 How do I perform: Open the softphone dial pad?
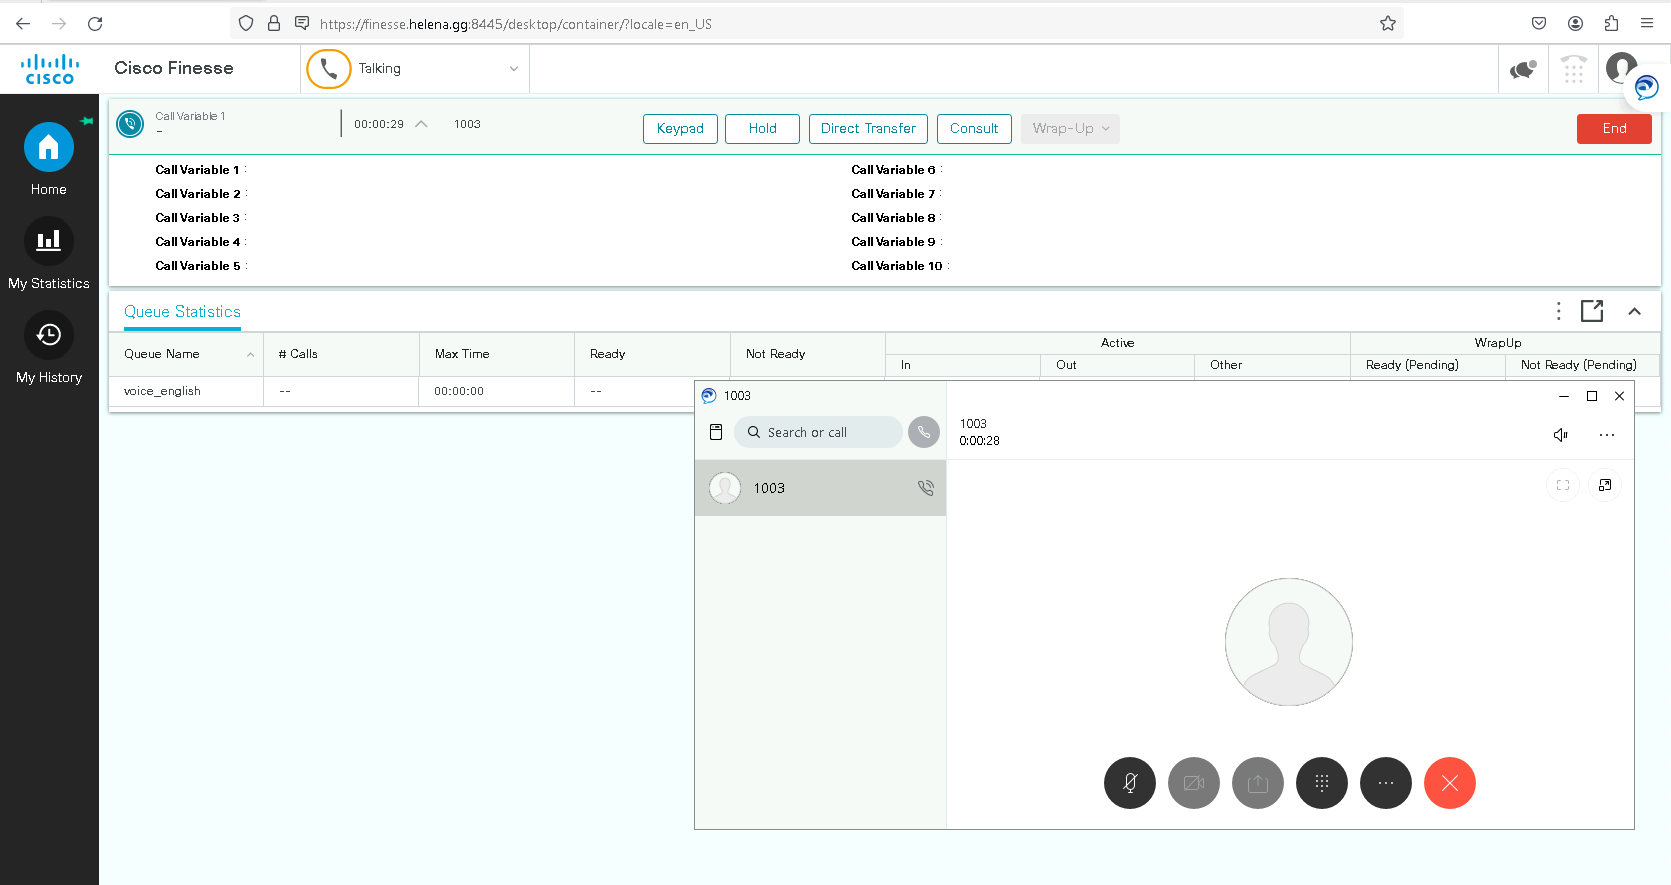tap(1321, 783)
